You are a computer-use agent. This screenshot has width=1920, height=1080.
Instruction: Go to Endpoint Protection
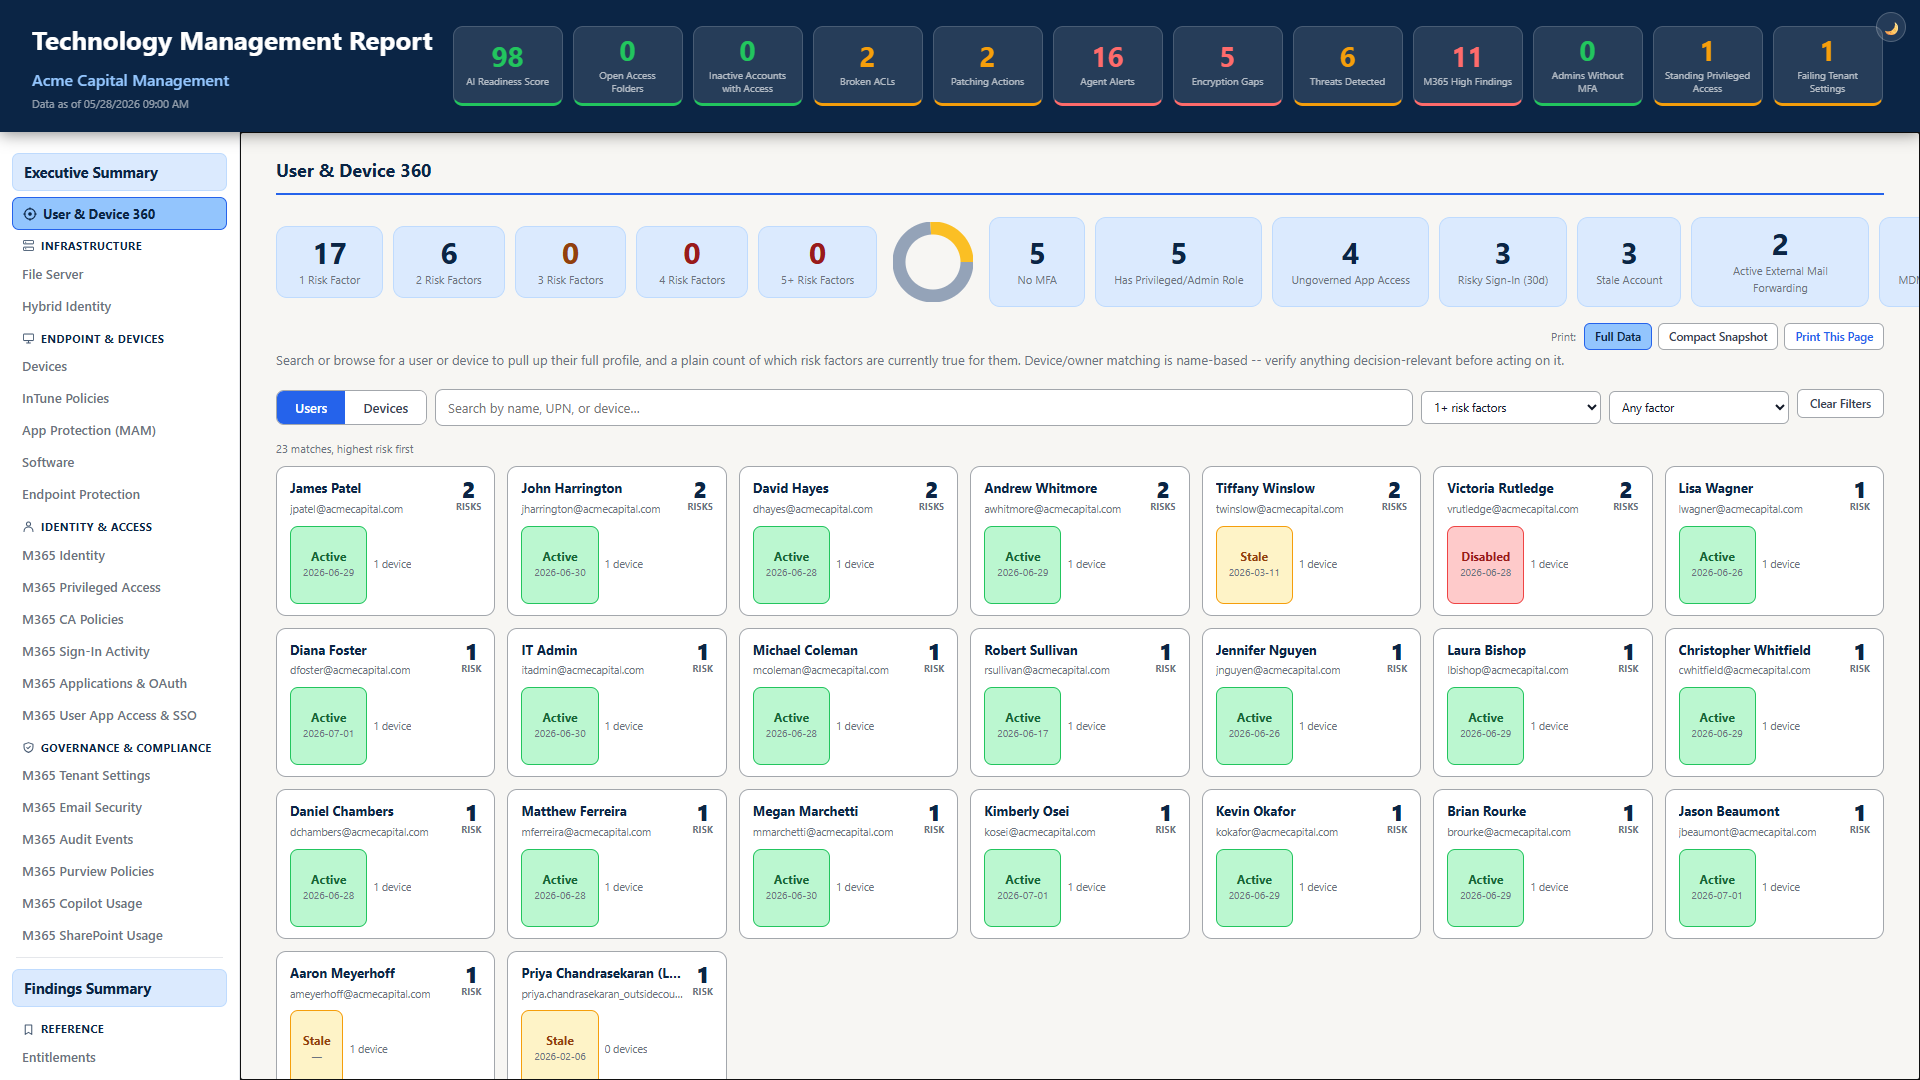tap(81, 495)
